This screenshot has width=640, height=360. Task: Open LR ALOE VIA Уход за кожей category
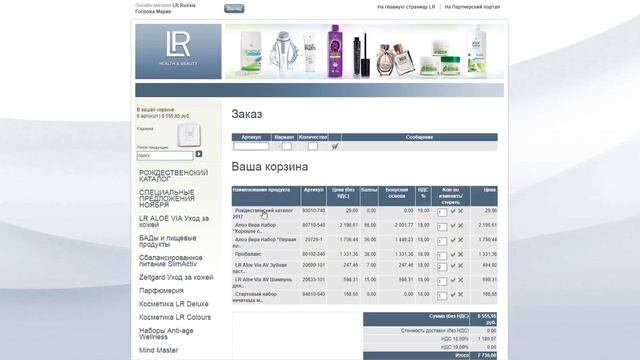[174, 222]
